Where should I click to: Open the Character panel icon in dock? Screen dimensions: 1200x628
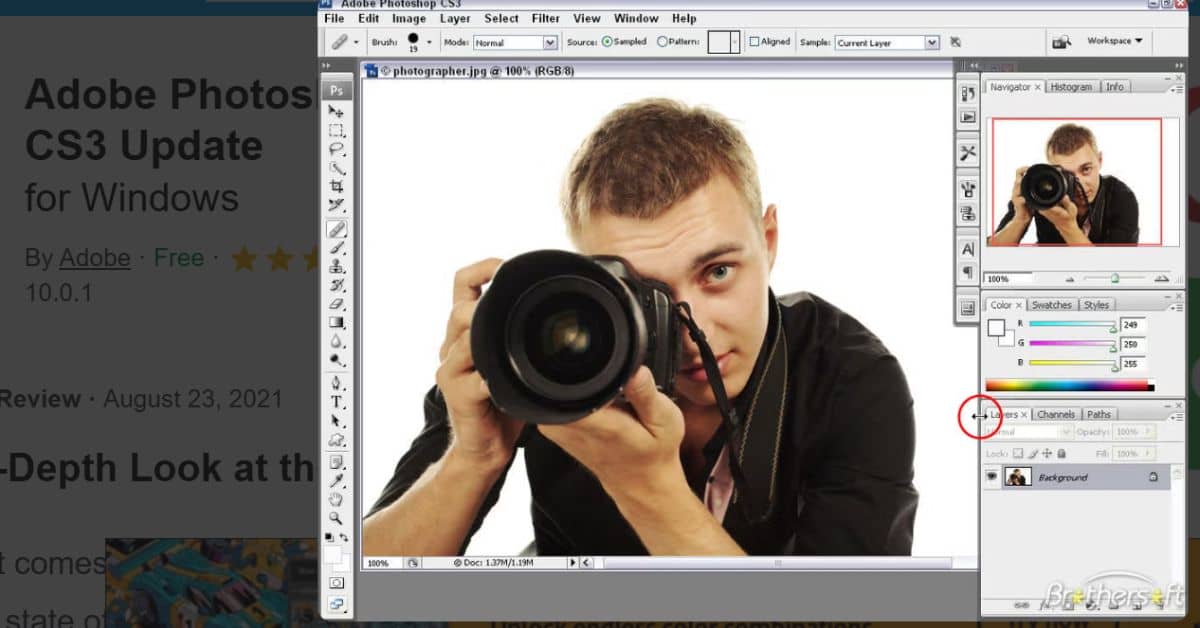pos(967,249)
